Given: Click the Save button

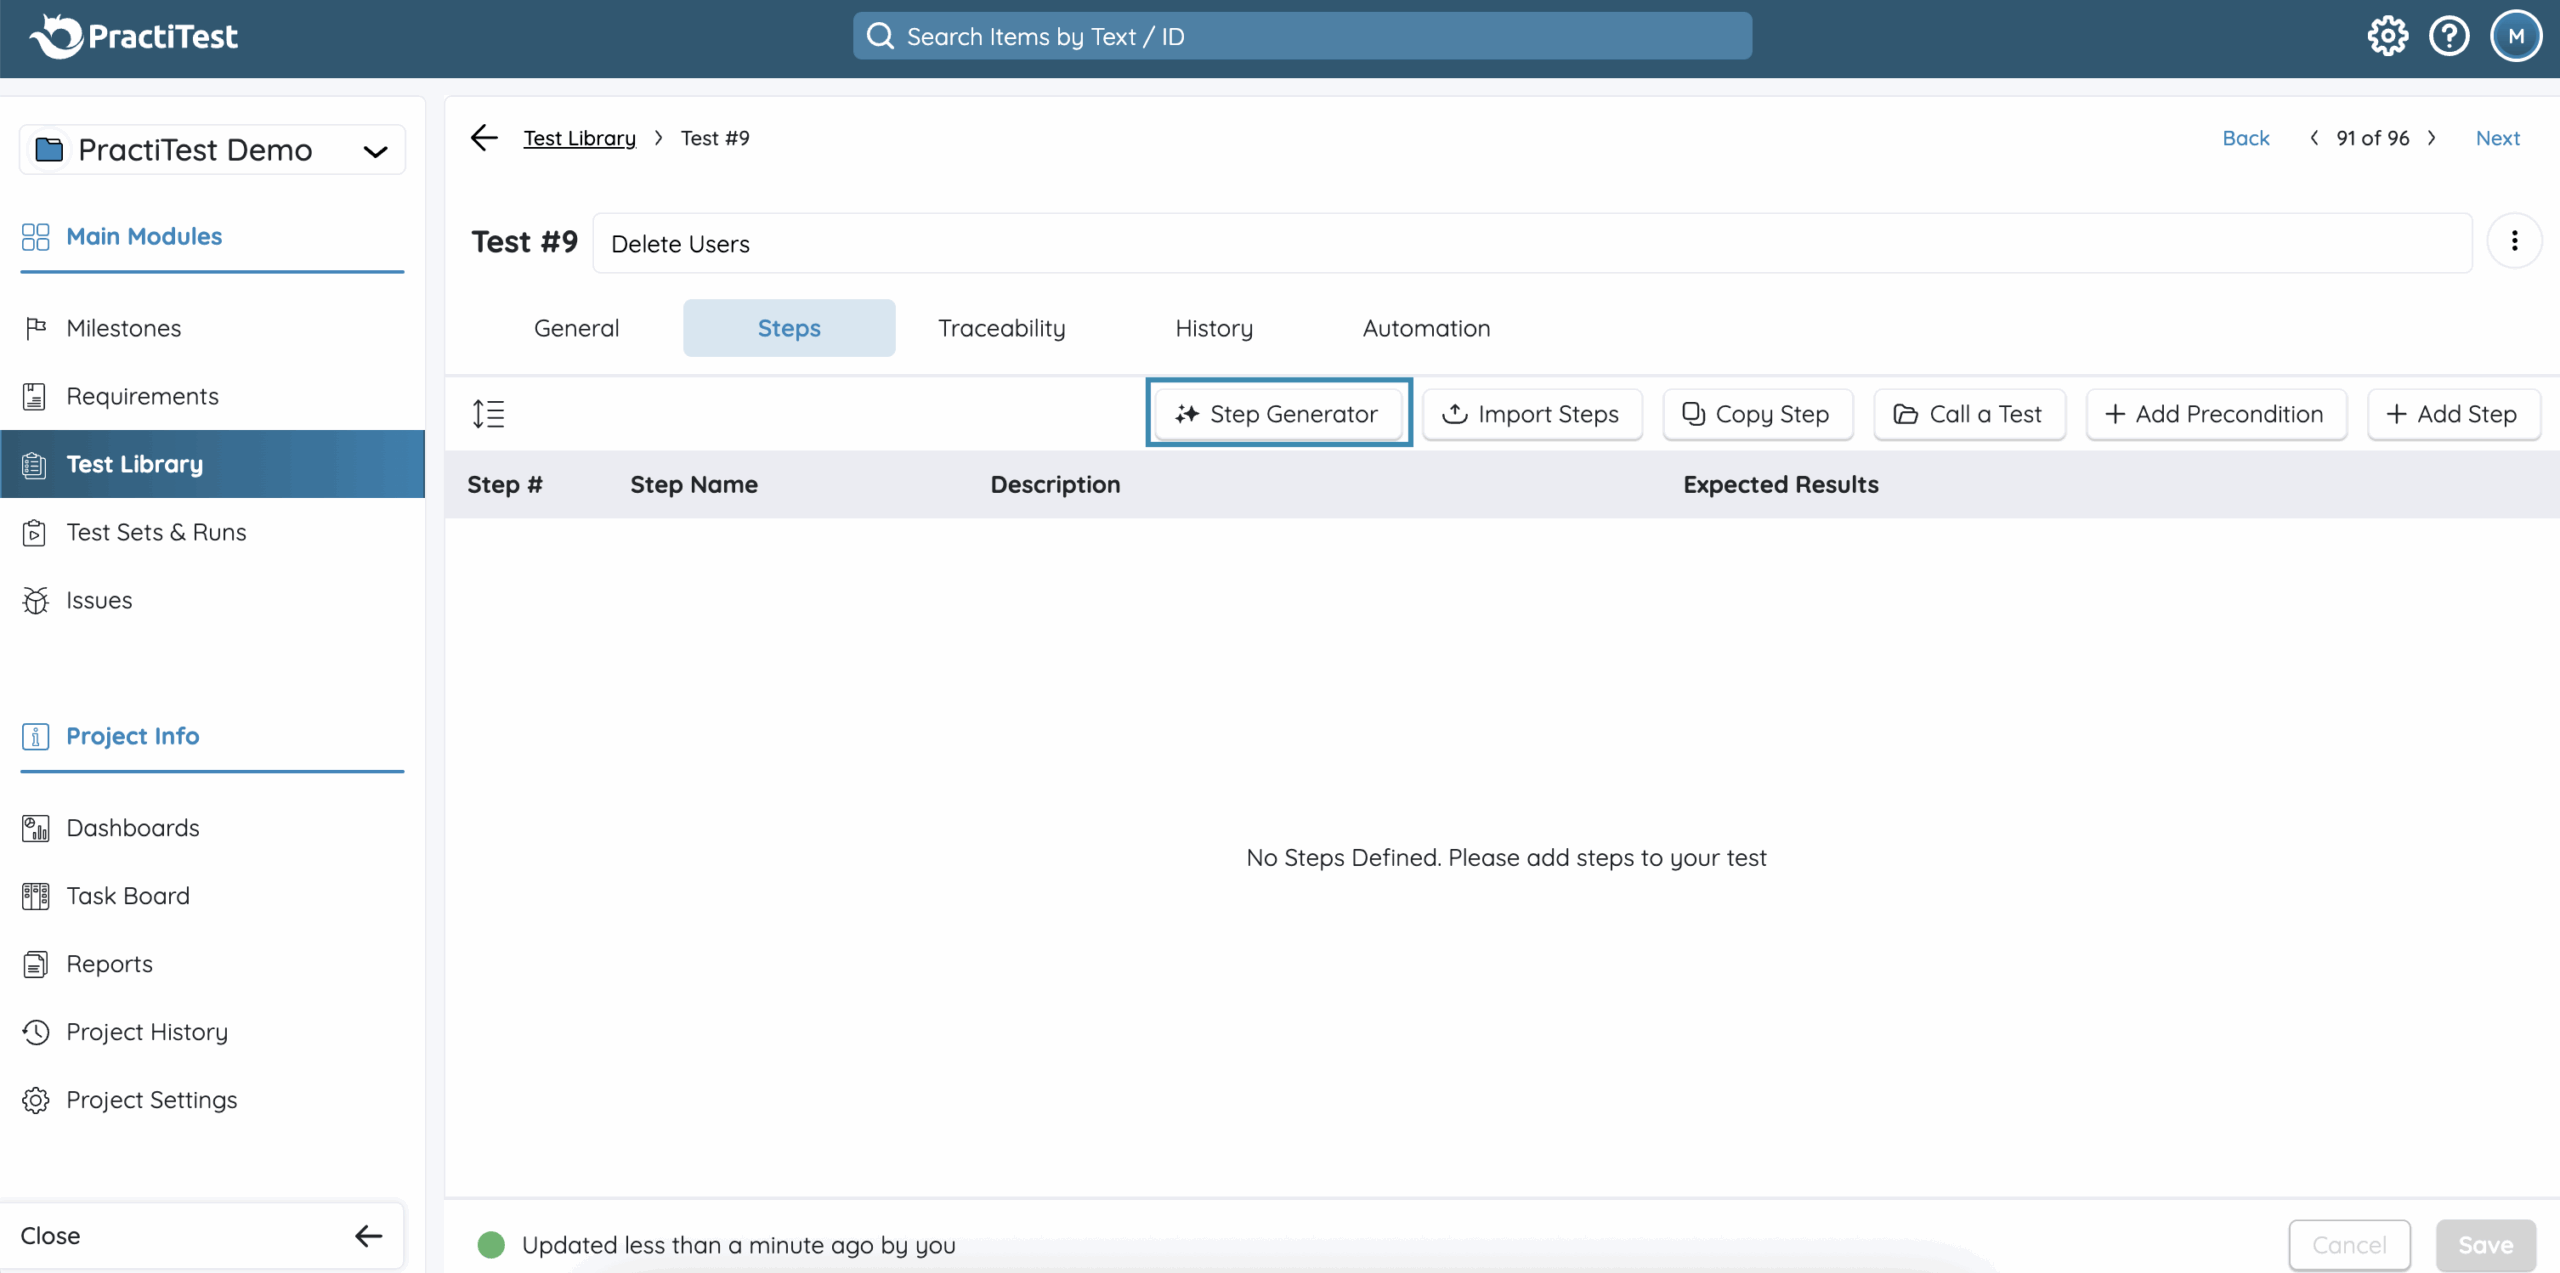Looking at the screenshot, I should tap(2486, 1244).
